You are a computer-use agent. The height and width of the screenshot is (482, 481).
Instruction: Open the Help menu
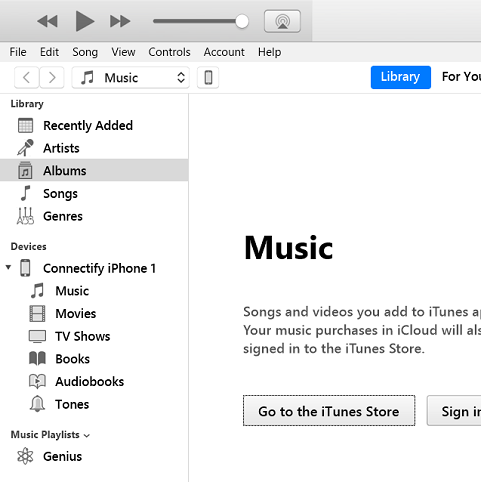[x=269, y=52]
